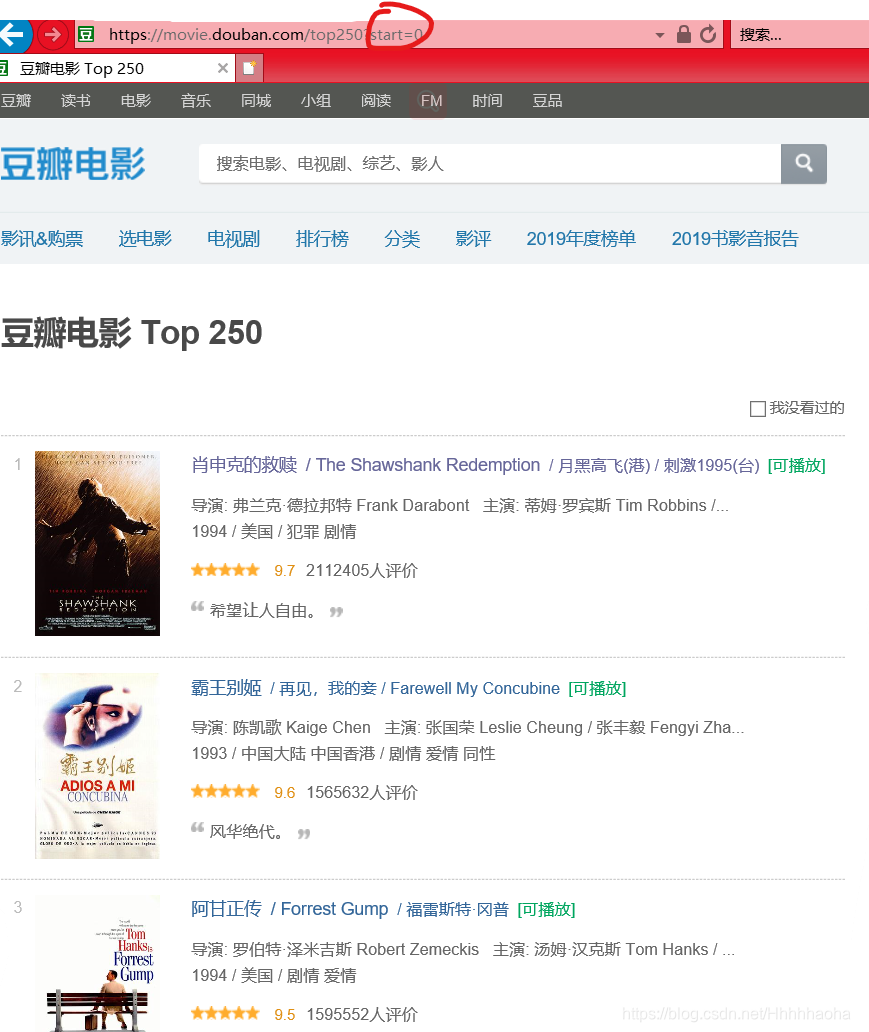The width and height of the screenshot is (869, 1032).
Task: Open 音乐 in top navigation
Action: click(196, 101)
